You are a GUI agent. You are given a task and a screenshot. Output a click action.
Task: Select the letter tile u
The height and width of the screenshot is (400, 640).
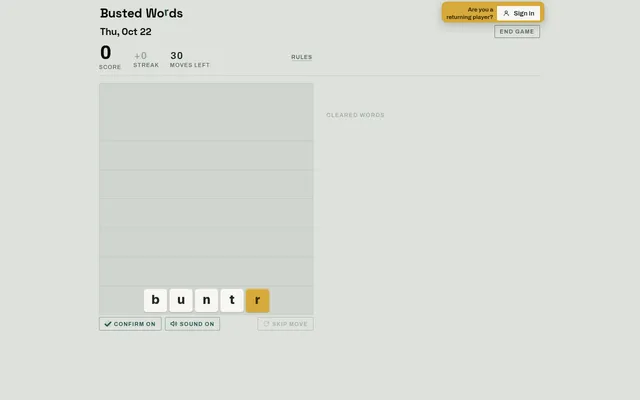[181, 300]
